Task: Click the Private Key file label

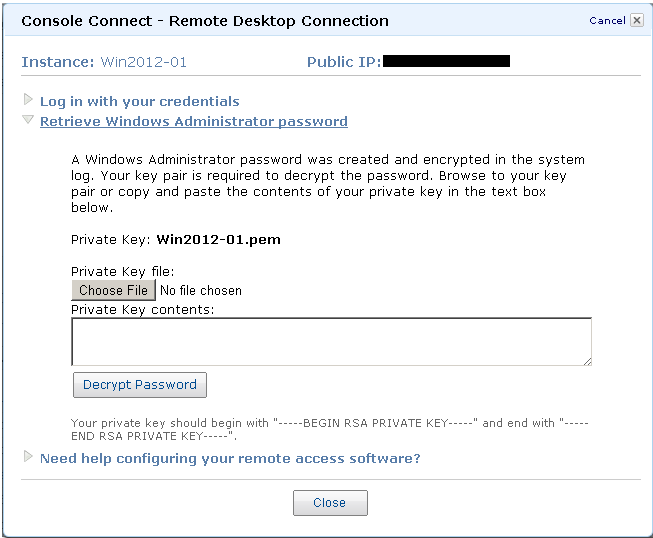Action: click(122, 271)
